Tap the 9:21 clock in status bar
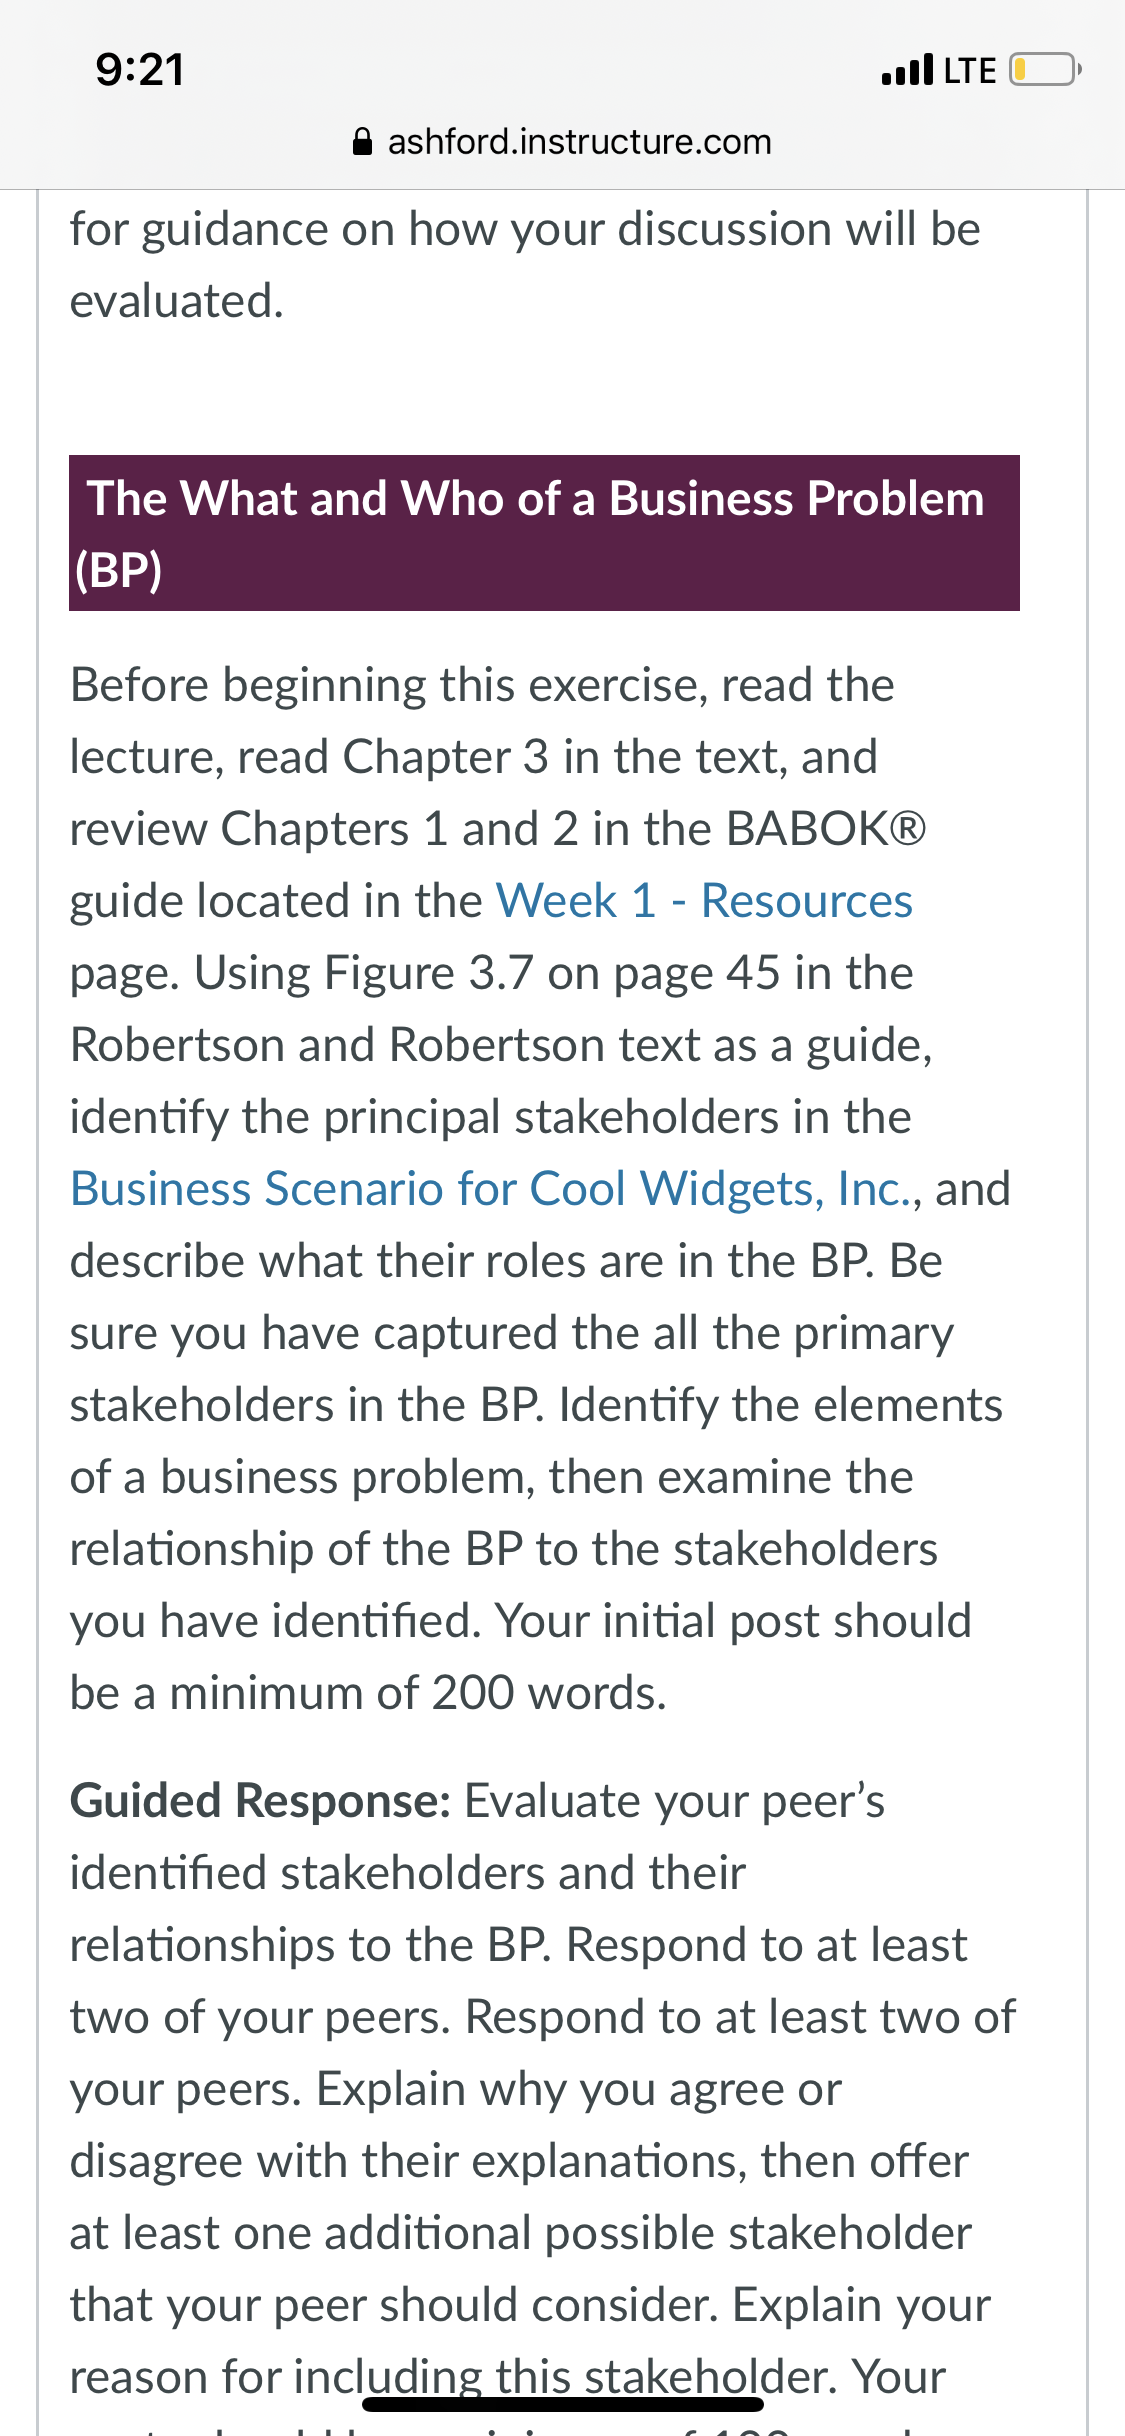This screenshot has height=2436, width=1125. pos(140,70)
